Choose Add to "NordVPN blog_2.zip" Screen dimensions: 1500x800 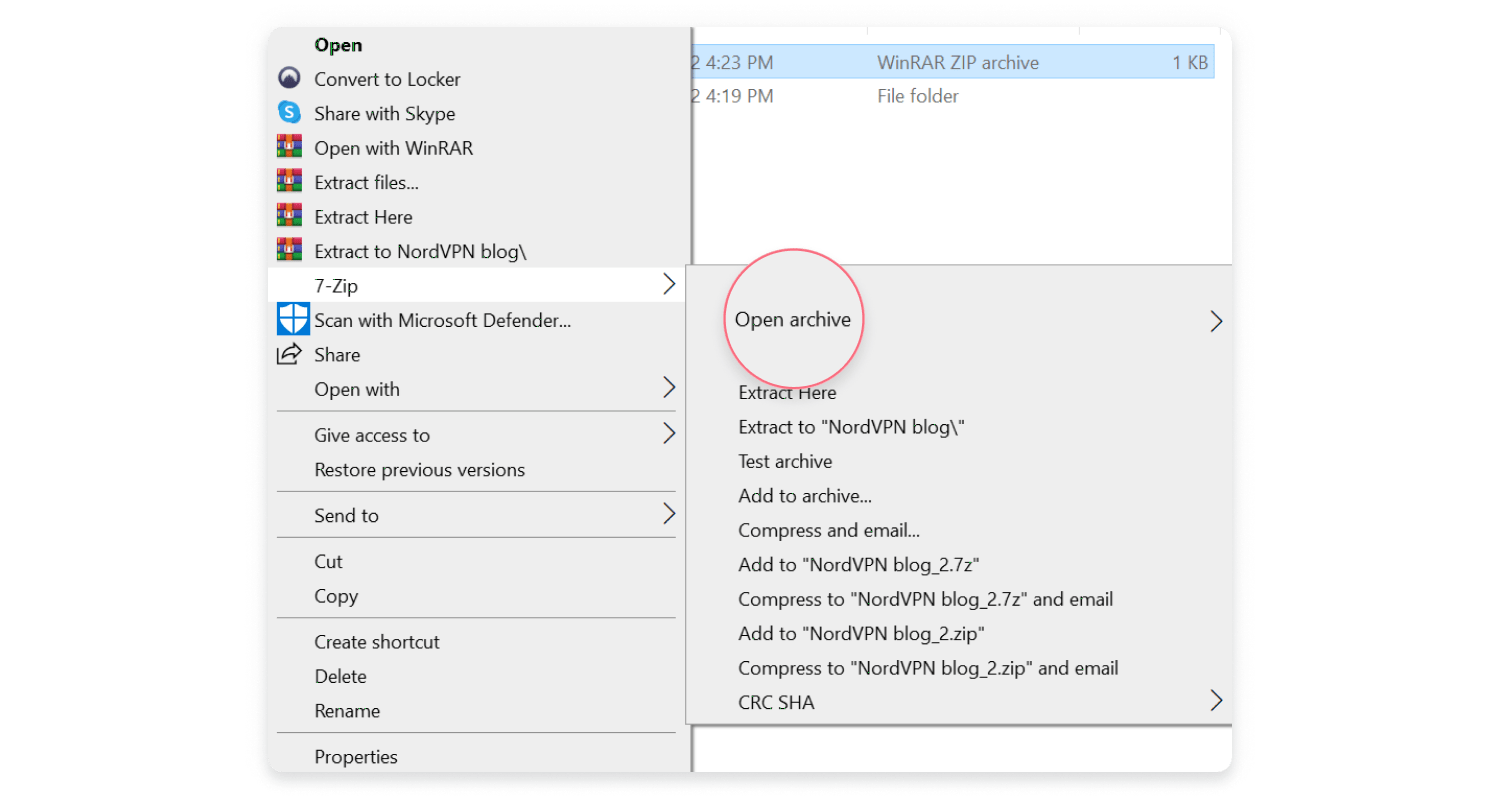click(862, 634)
